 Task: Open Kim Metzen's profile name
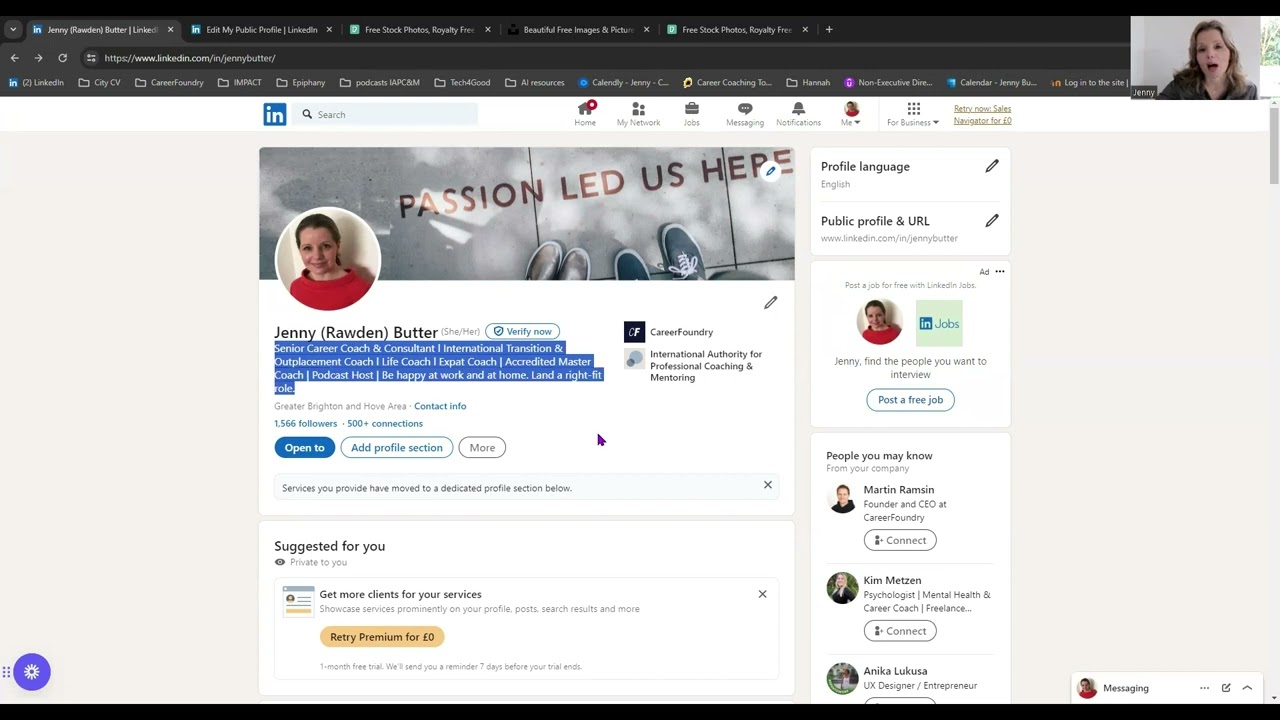click(x=892, y=580)
